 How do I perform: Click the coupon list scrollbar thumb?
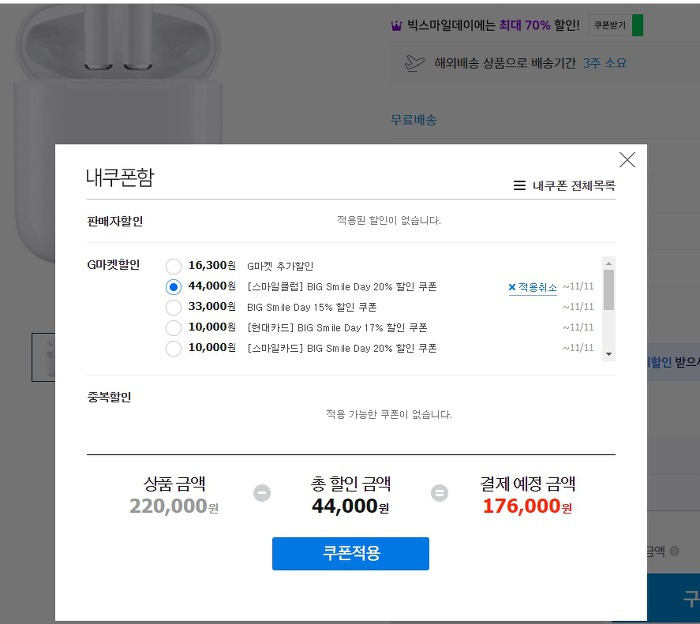[608, 290]
